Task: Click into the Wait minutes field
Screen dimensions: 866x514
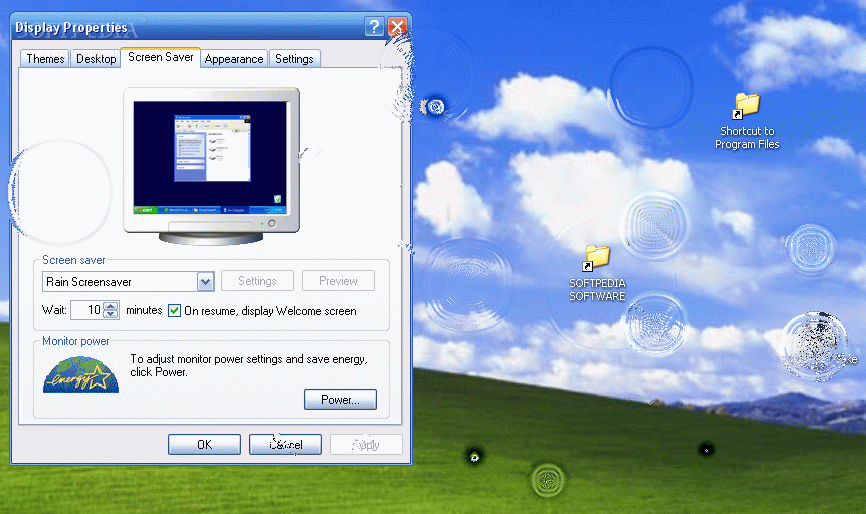Action: (87, 310)
